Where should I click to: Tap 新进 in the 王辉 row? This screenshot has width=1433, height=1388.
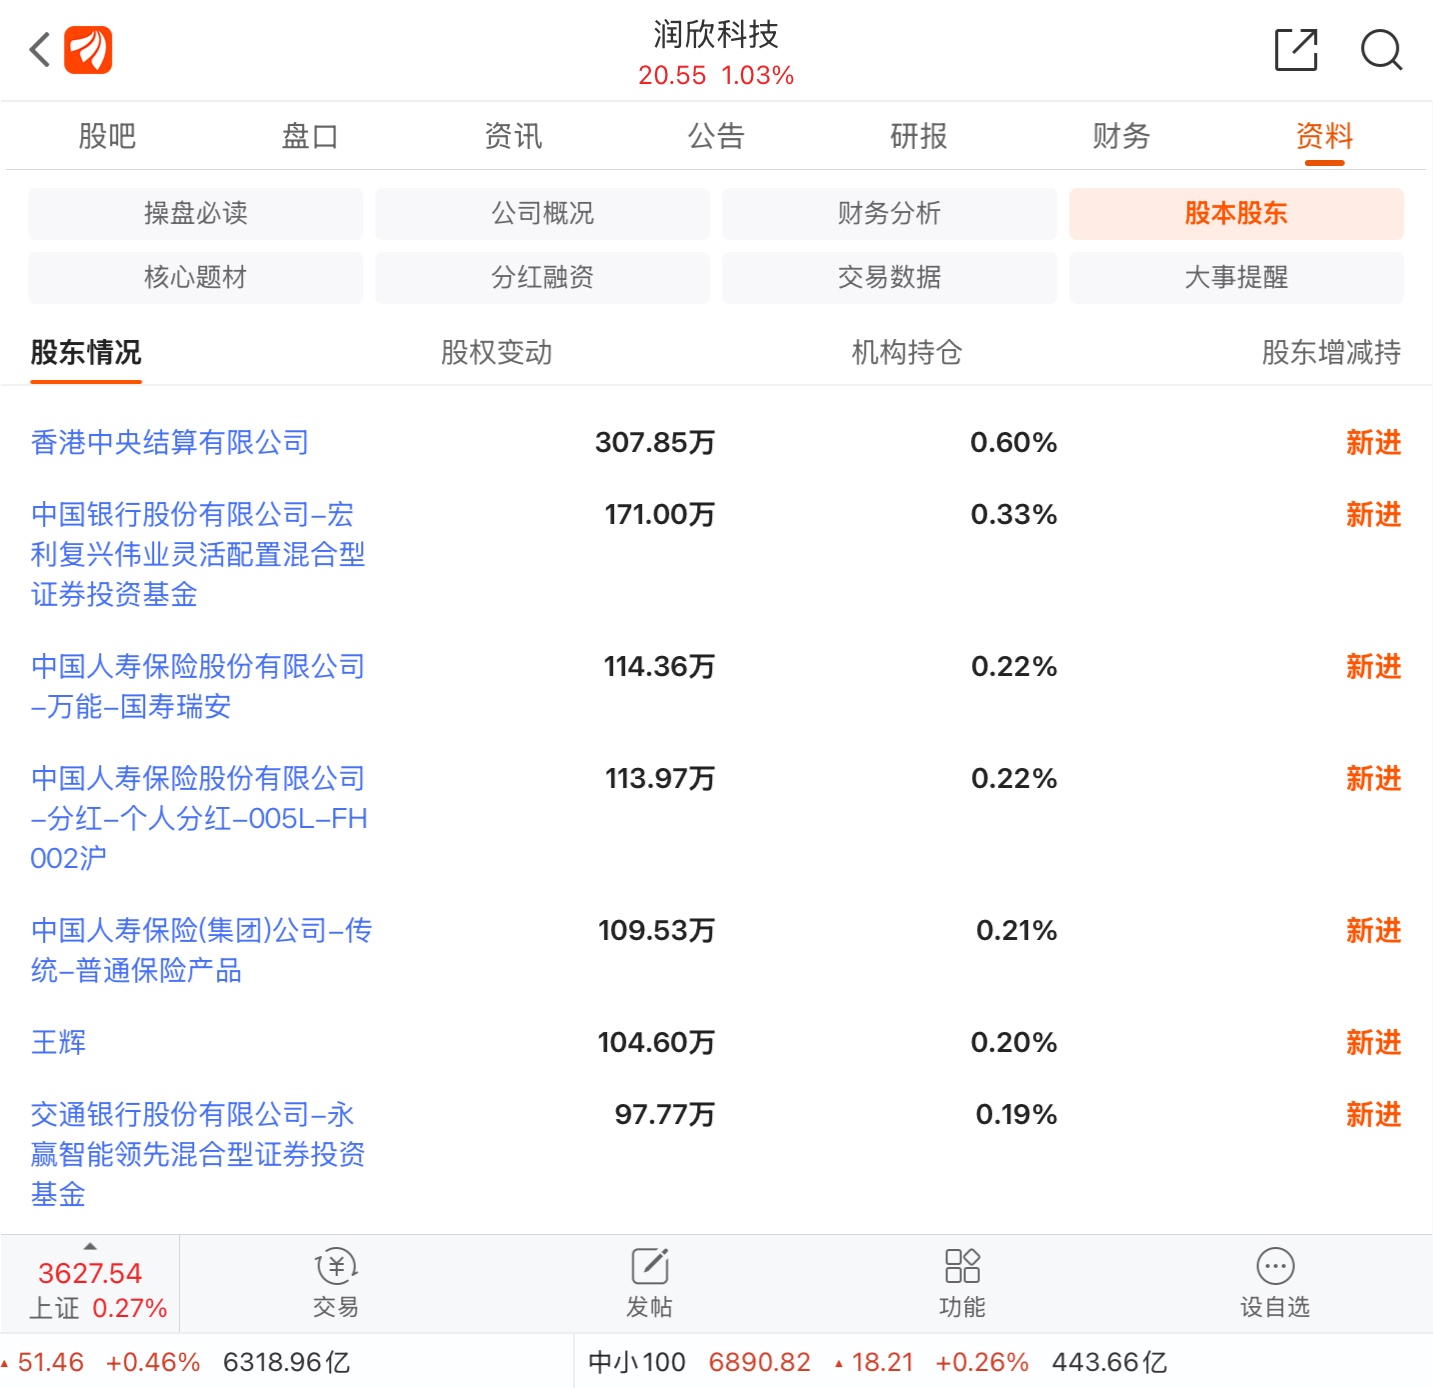click(1374, 1042)
